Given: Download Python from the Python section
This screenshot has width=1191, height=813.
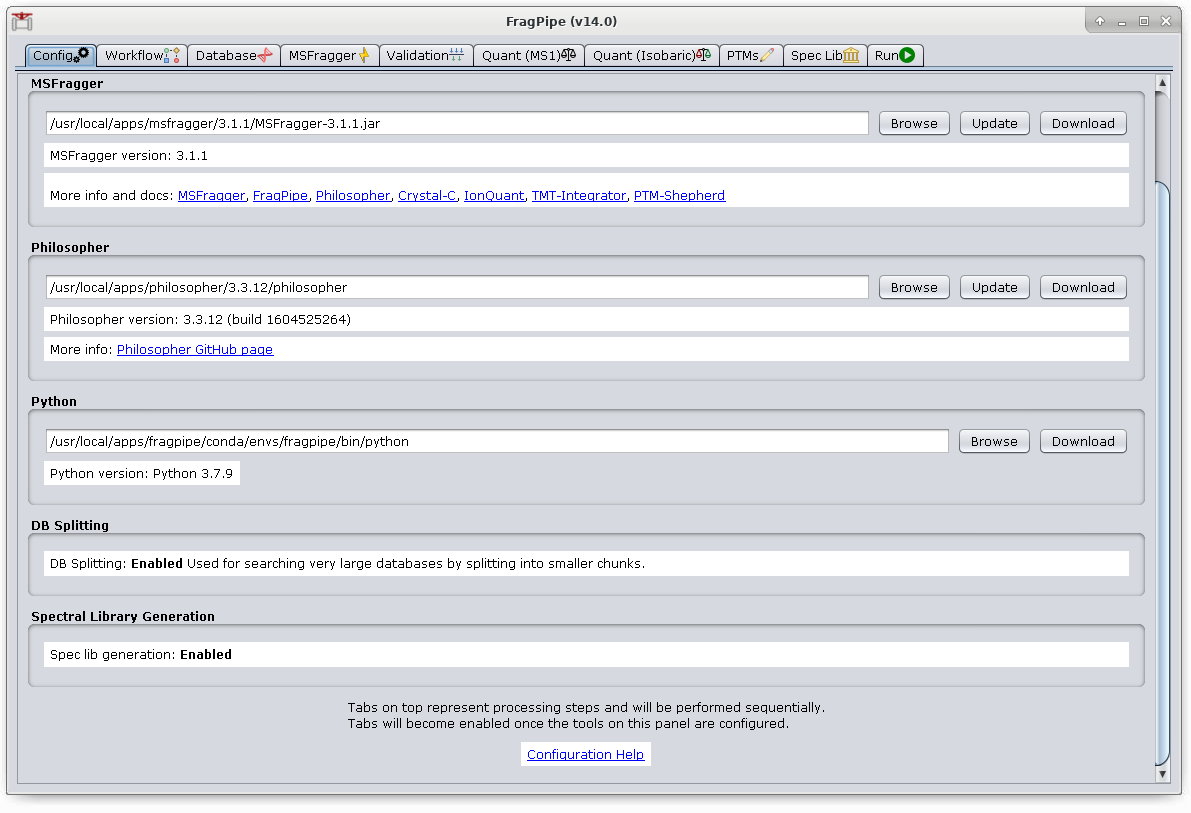Looking at the screenshot, I should tap(1082, 441).
